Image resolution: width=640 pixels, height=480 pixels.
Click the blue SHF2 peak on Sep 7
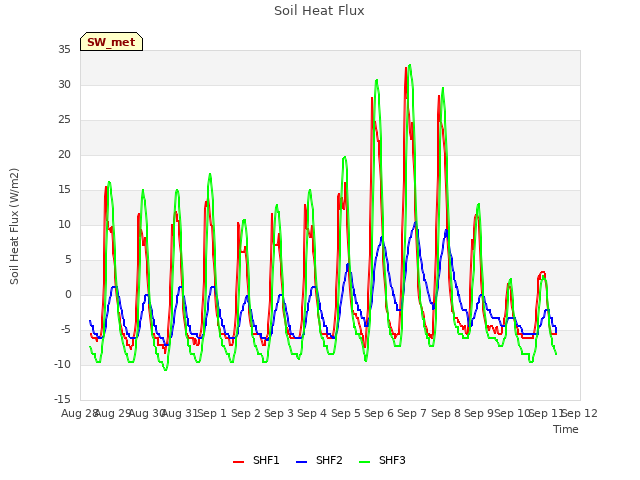[416, 222]
